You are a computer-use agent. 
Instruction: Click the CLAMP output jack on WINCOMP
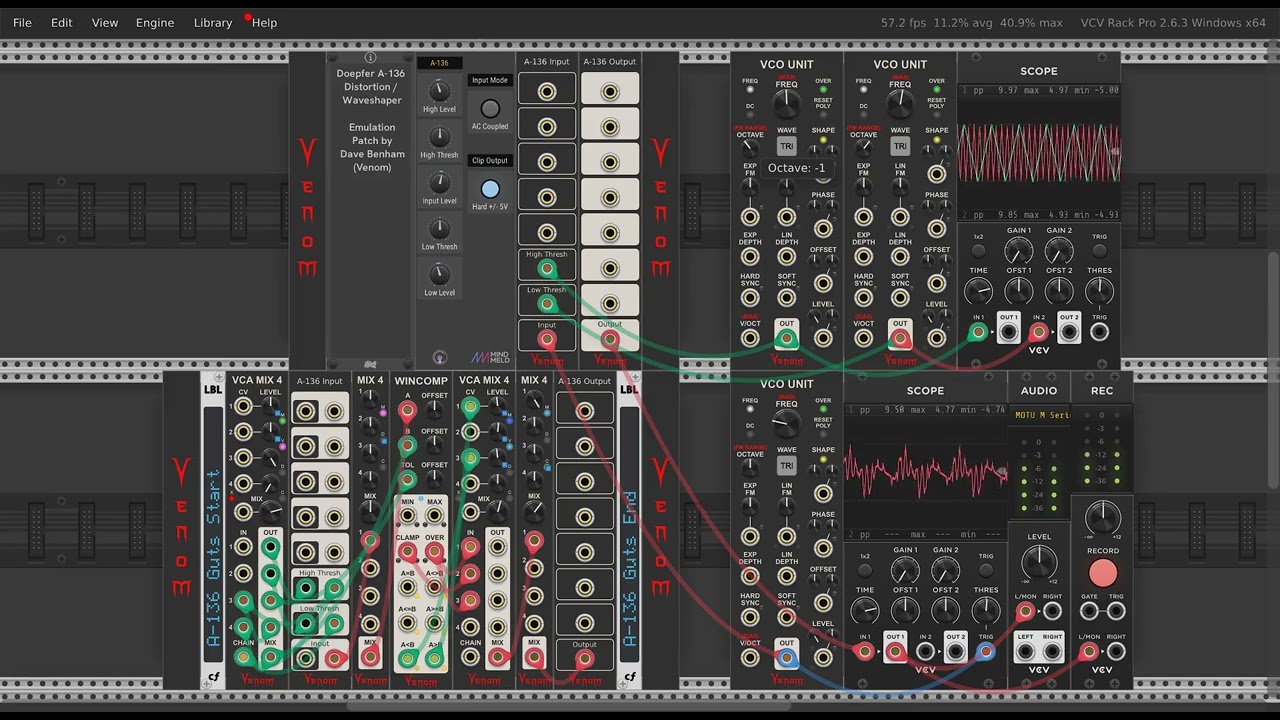coord(407,552)
